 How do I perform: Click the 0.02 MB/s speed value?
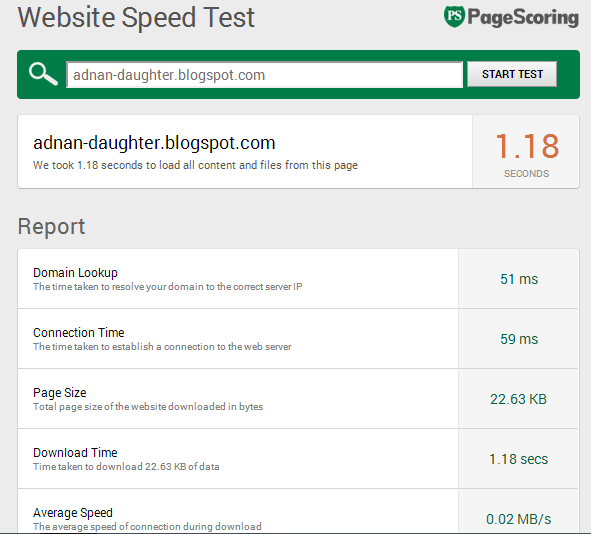point(519,519)
